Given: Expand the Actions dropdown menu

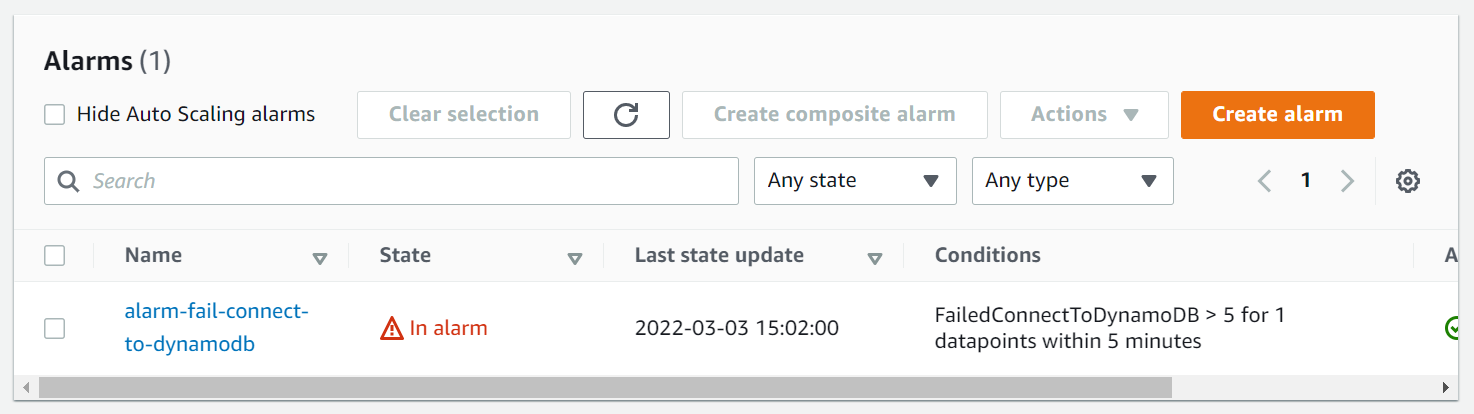Looking at the screenshot, I should tap(1084, 115).
